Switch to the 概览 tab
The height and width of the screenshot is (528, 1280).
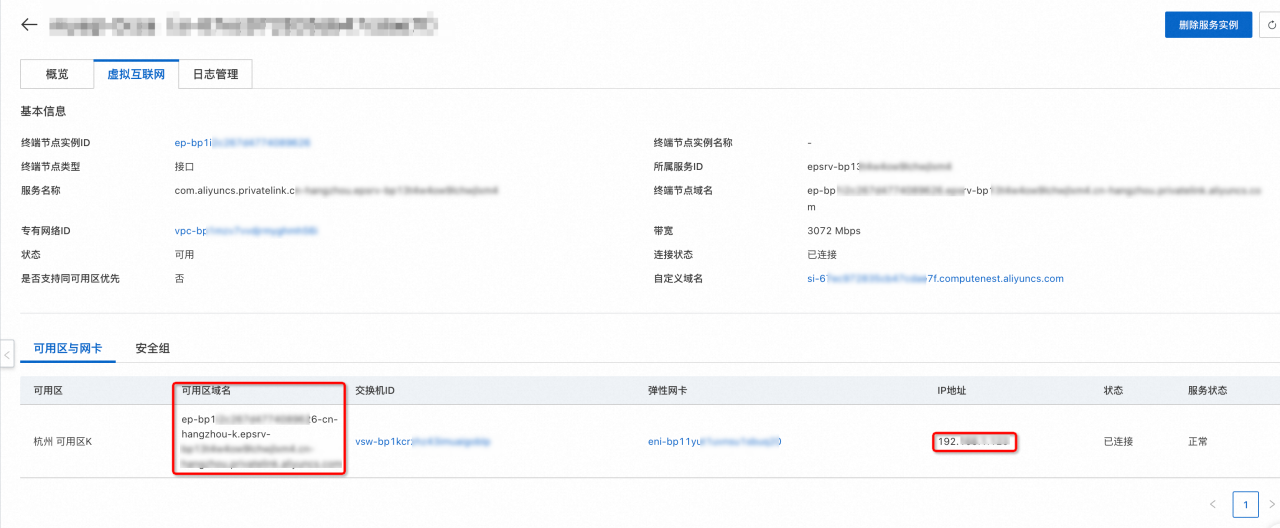tap(57, 74)
